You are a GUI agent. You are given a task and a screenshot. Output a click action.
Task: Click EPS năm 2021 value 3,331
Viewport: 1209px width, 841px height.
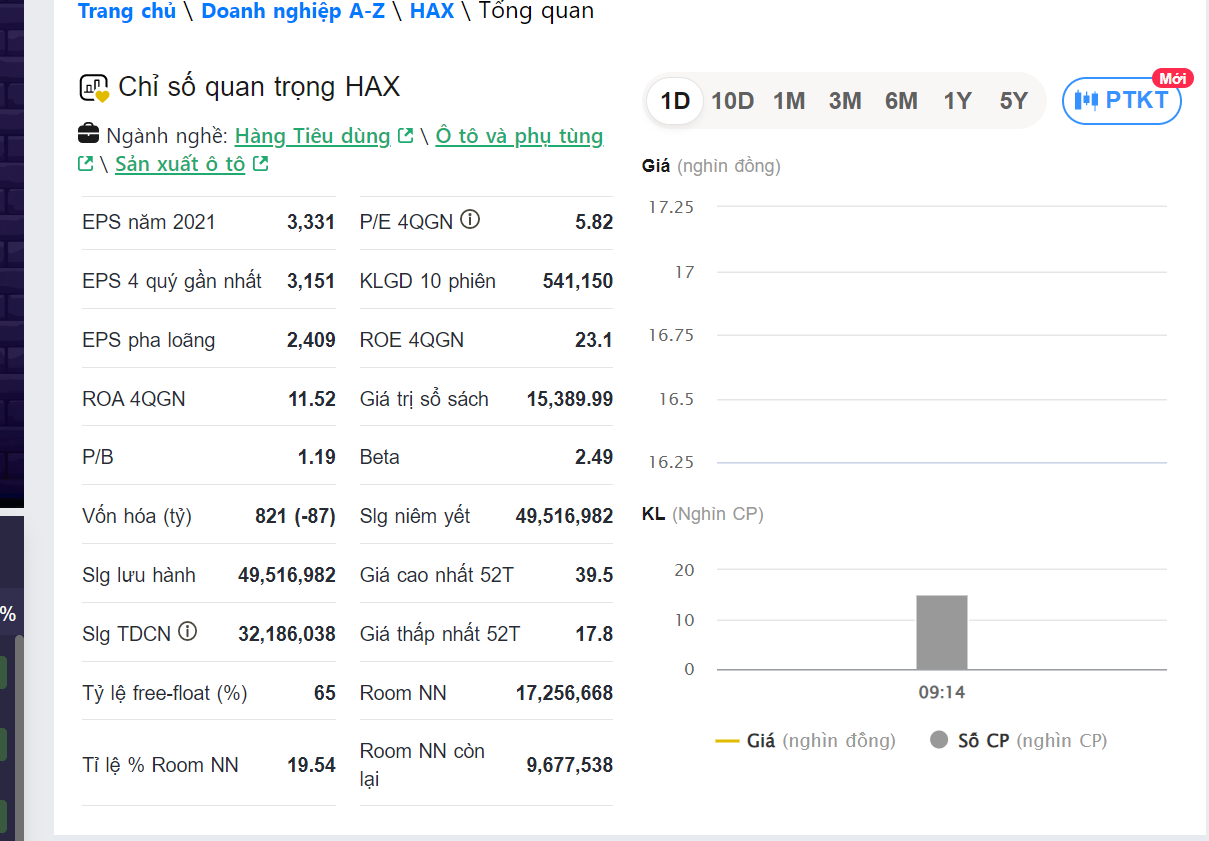click(311, 222)
